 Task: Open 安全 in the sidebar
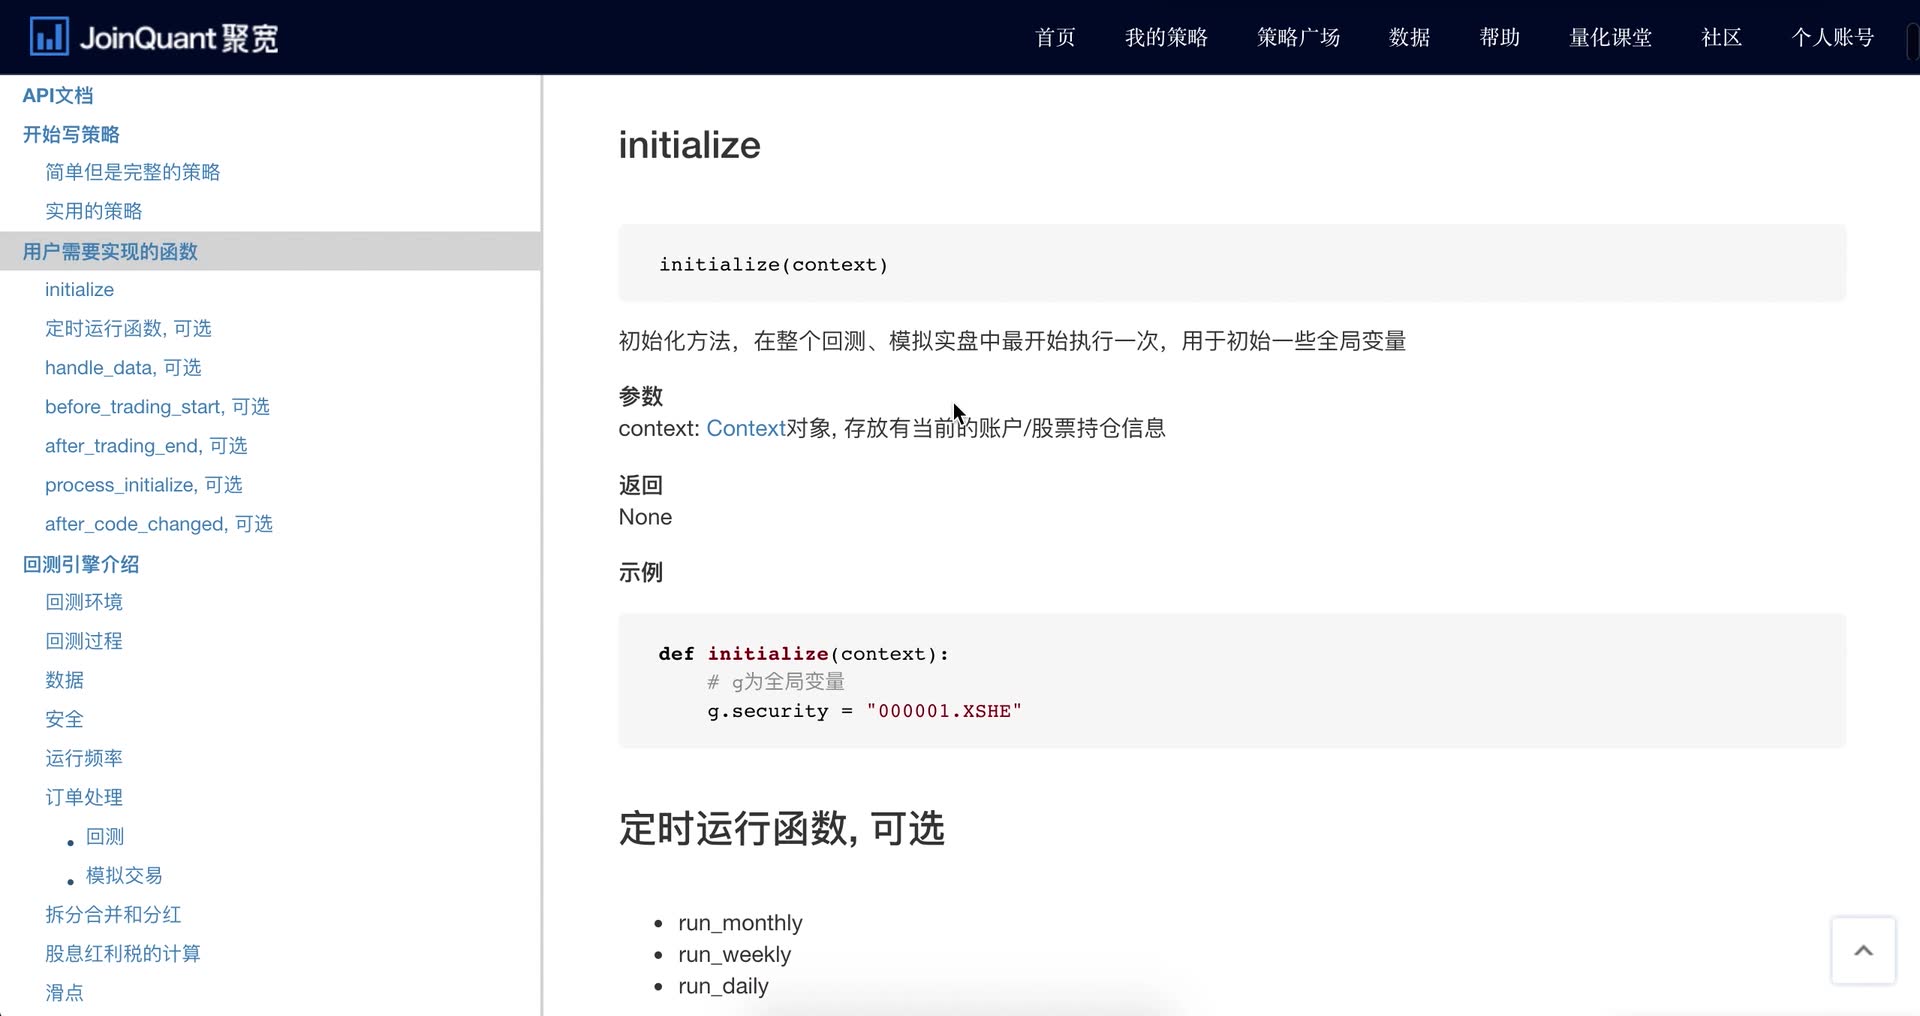64,719
